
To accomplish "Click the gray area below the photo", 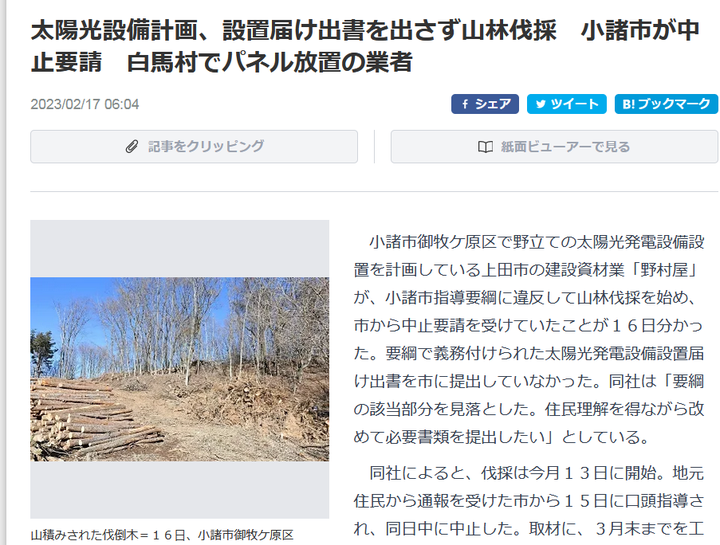I will pos(180,490).
